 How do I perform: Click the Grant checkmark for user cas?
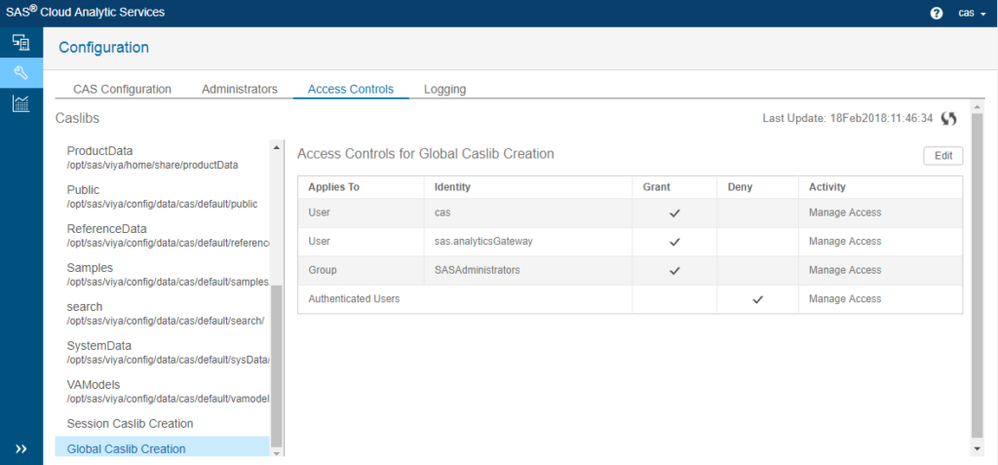[x=675, y=213]
